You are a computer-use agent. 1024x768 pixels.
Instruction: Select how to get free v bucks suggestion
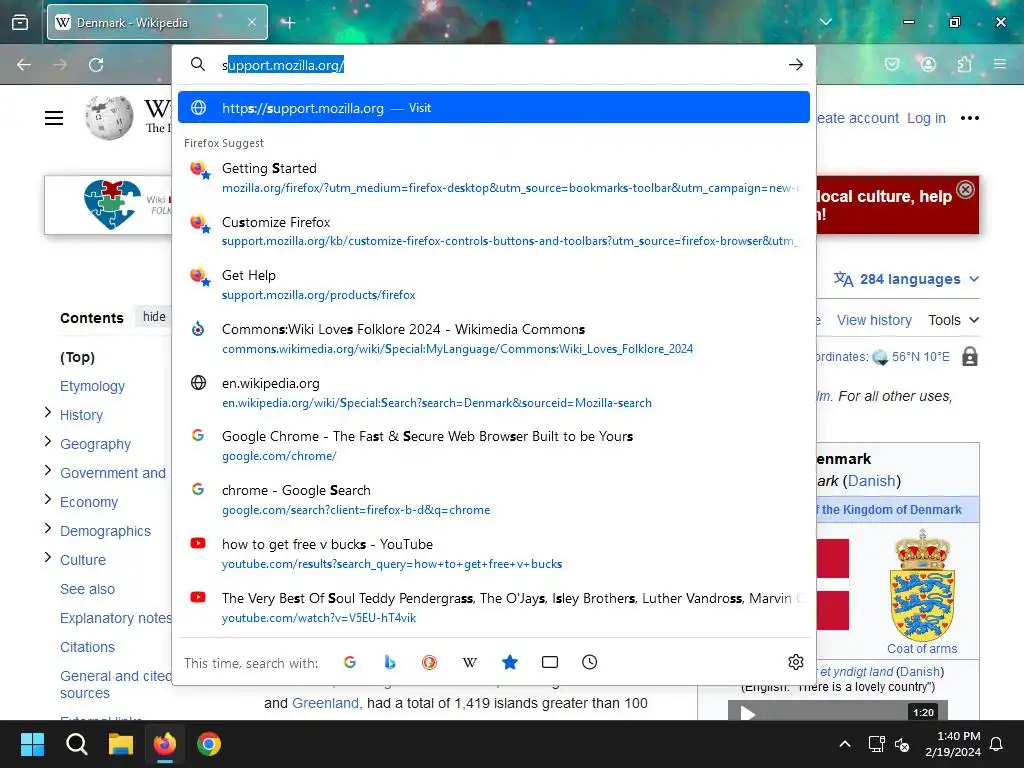[494, 553]
